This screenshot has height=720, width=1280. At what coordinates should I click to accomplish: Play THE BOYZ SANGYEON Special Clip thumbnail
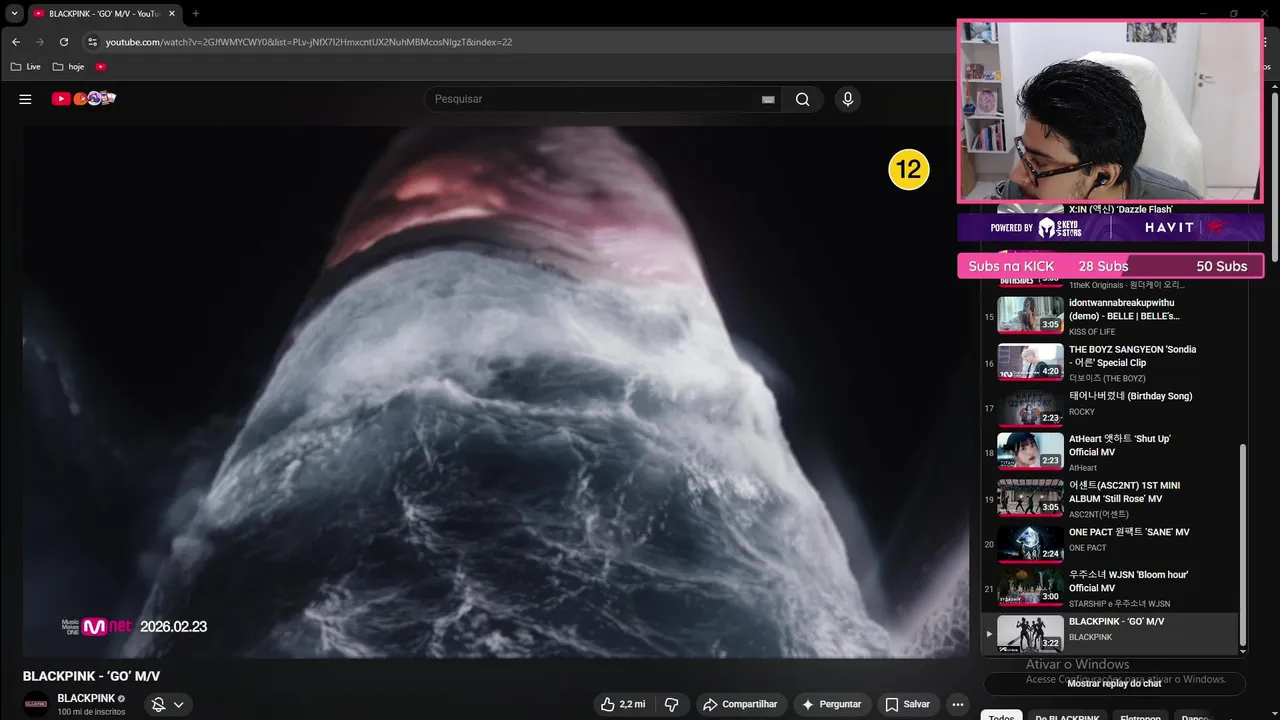[x=1030, y=362]
